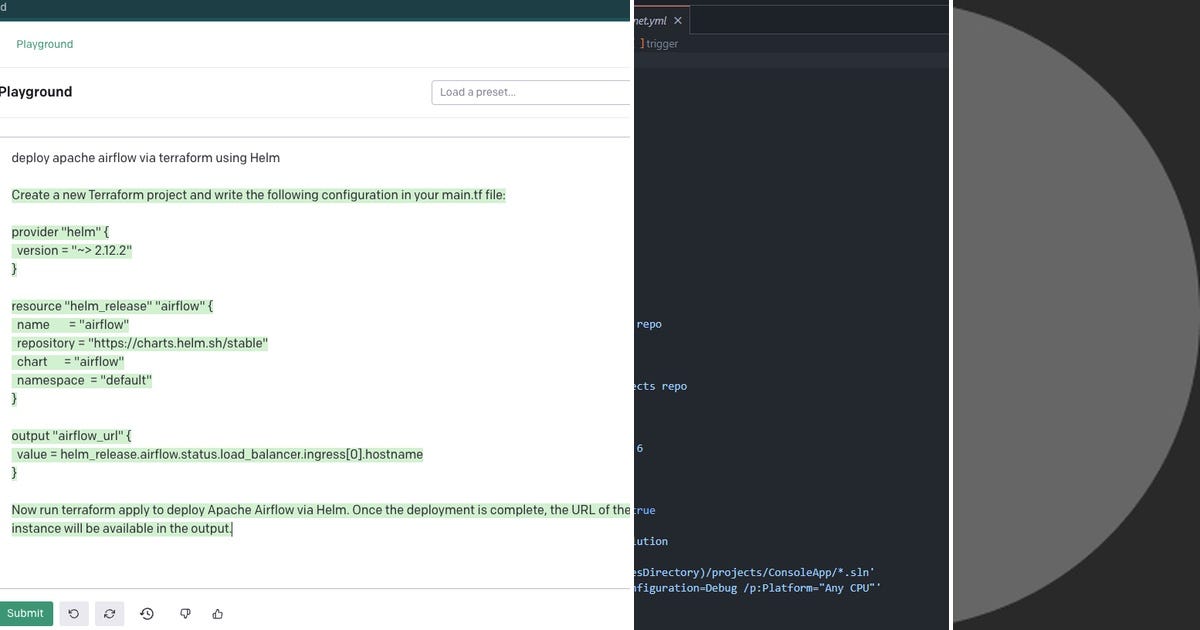Click the undo icon next to Submit
Viewport: 1200px width, 630px height.
[x=73, y=613]
